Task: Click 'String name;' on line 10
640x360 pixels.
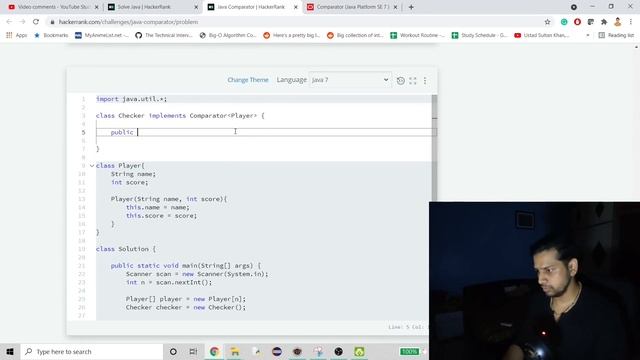Action: [x=133, y=174]
